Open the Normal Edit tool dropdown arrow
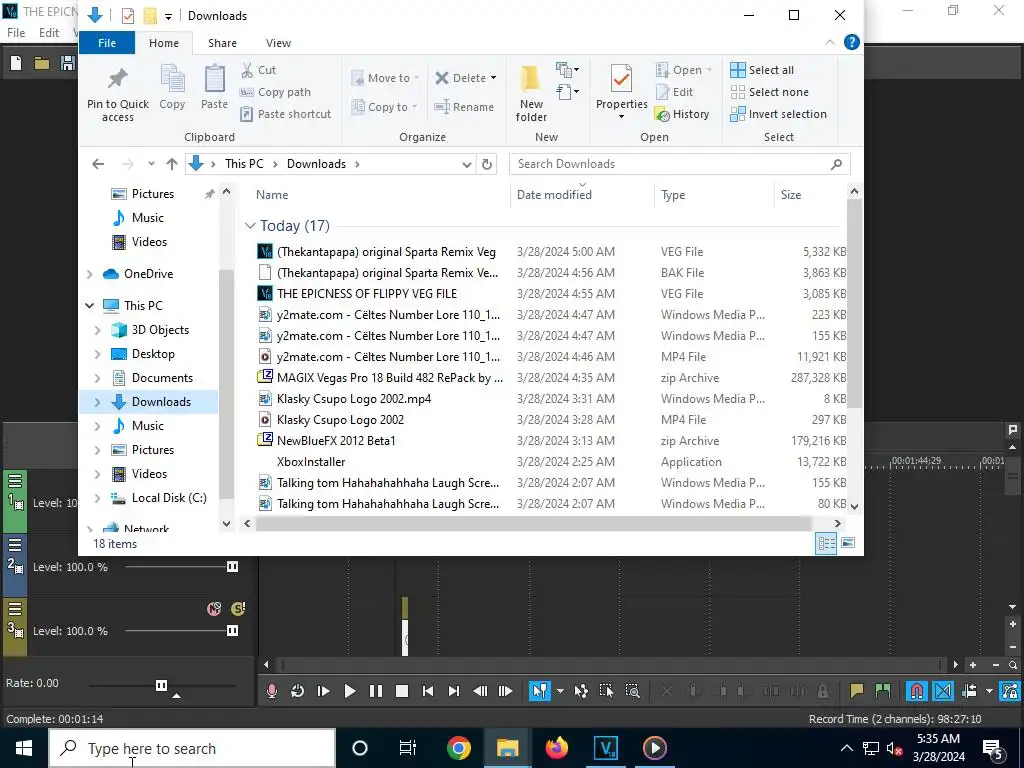 tap(560, 691)
